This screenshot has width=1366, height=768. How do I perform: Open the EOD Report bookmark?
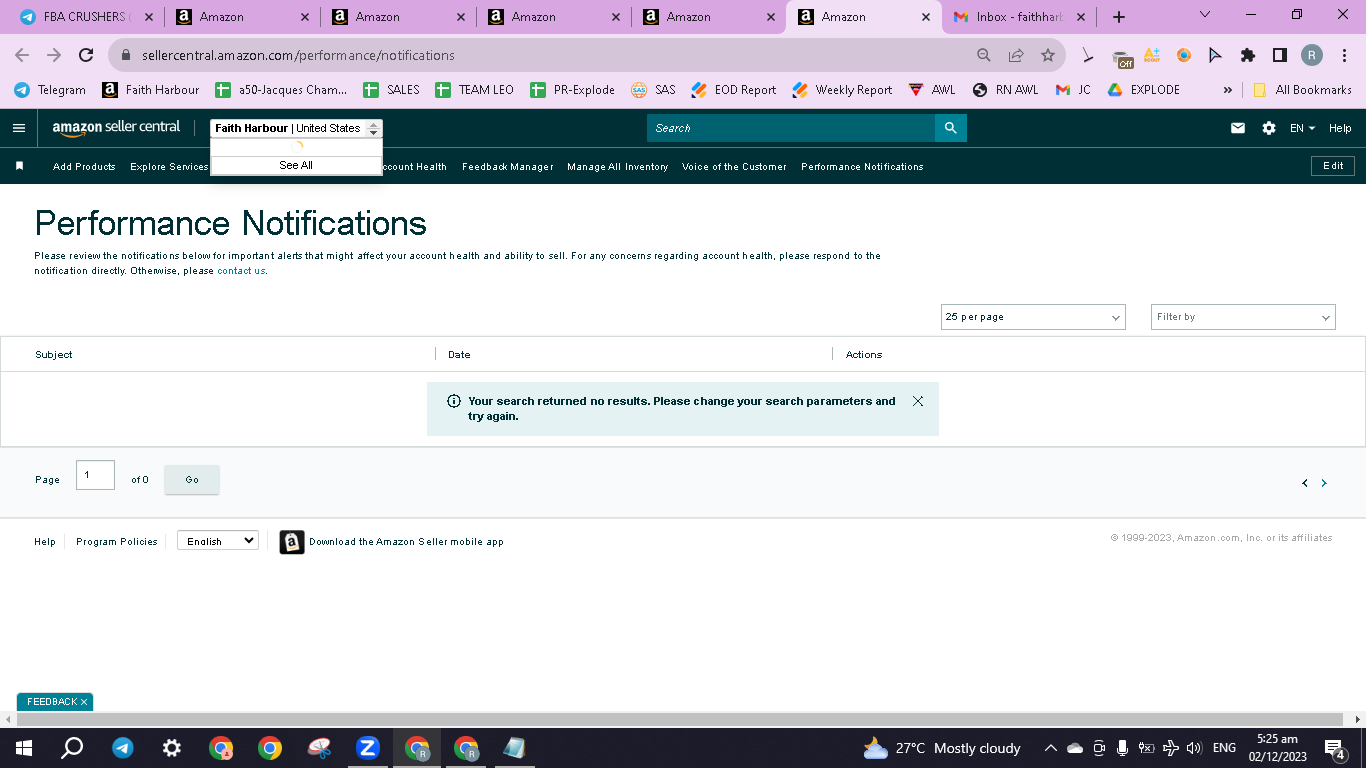click(x=734, y=90)
